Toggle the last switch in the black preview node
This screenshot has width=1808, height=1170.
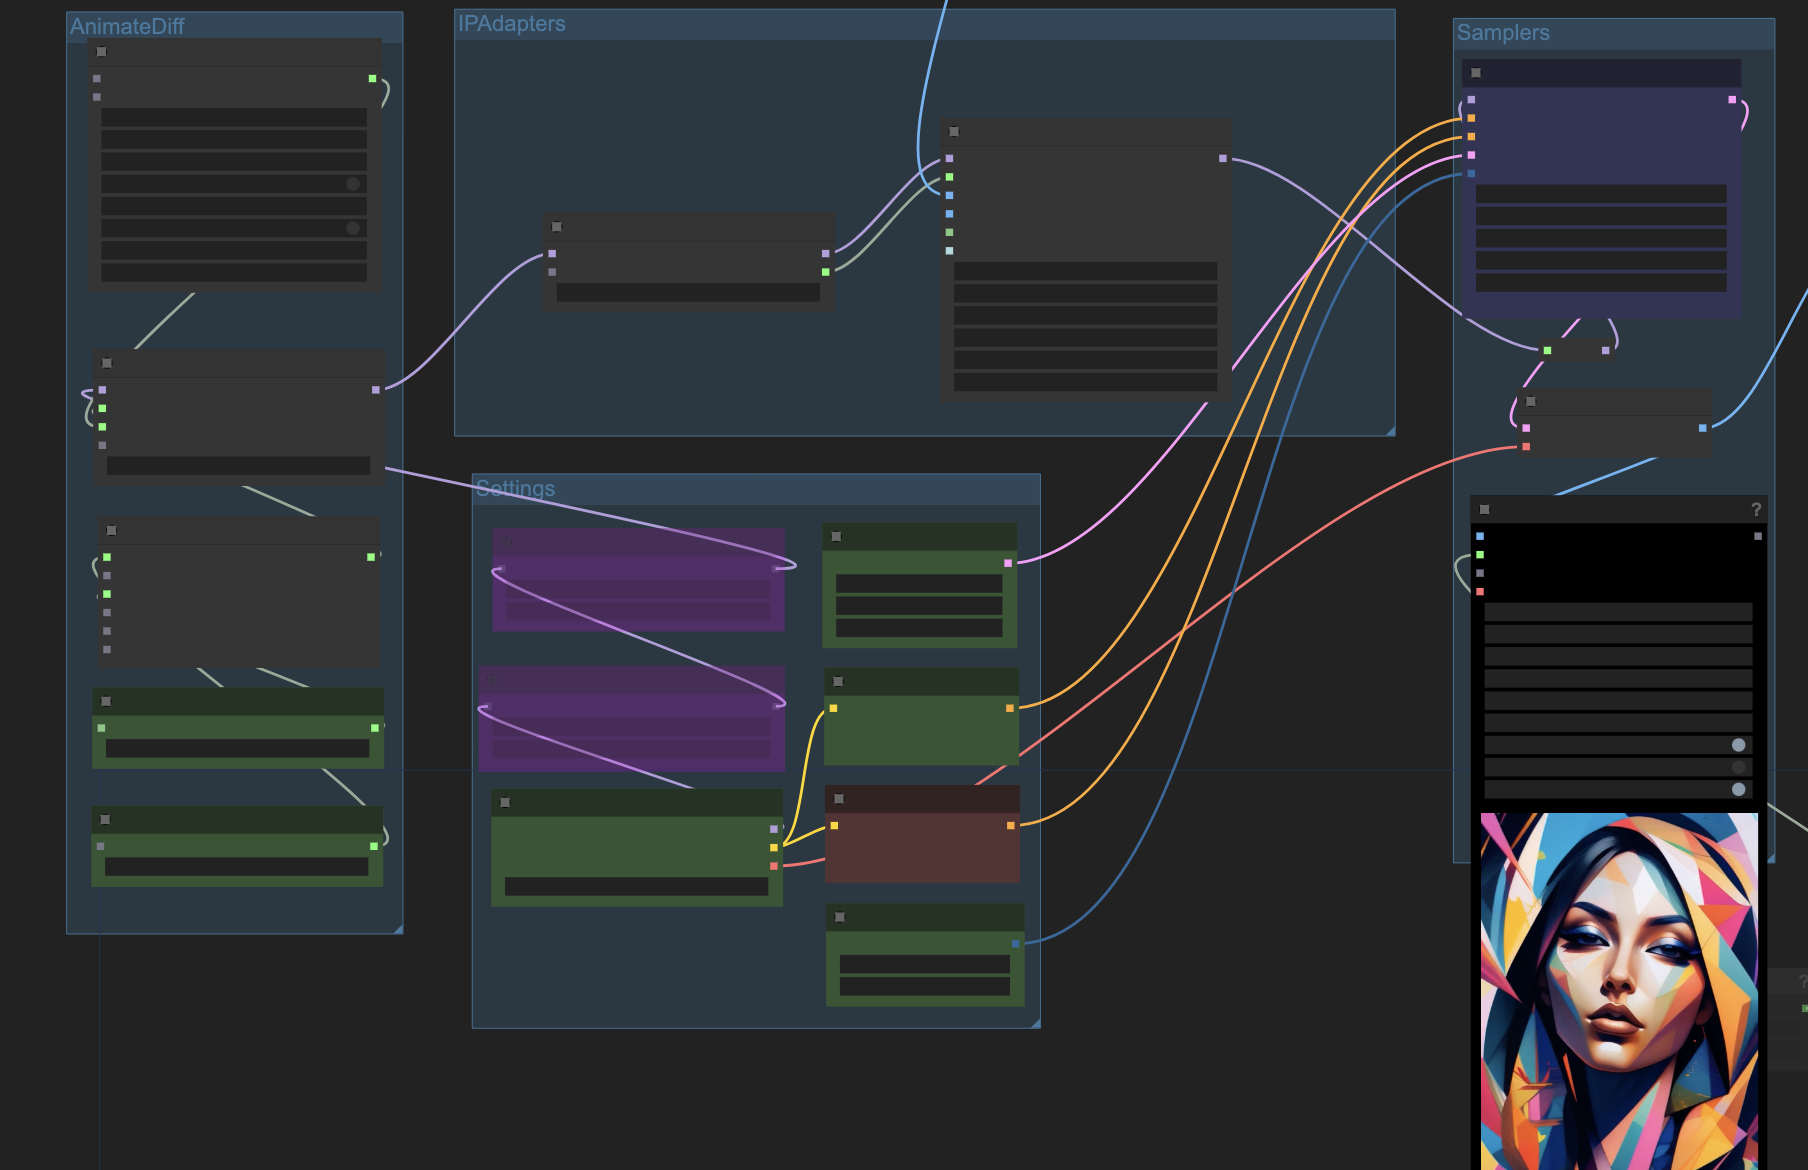[x=1738, y=790]
